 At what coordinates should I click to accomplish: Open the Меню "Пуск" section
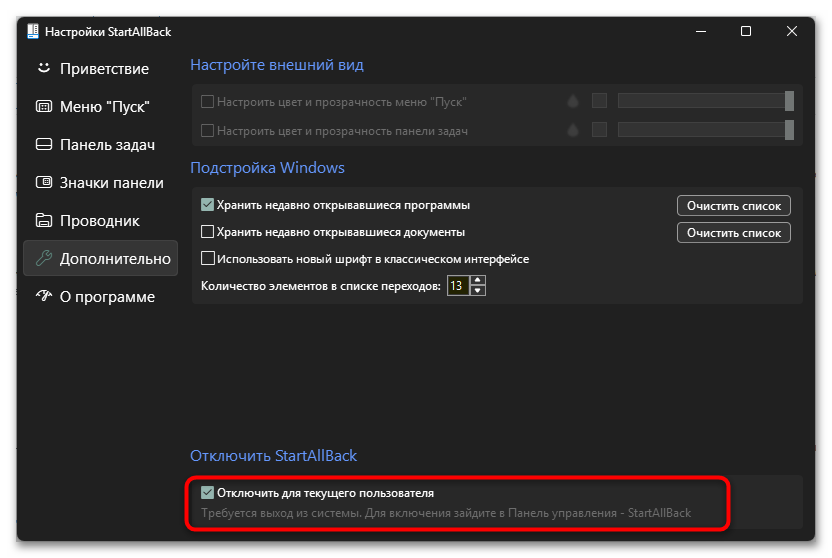pyautogui.click(x=100, y=107)
